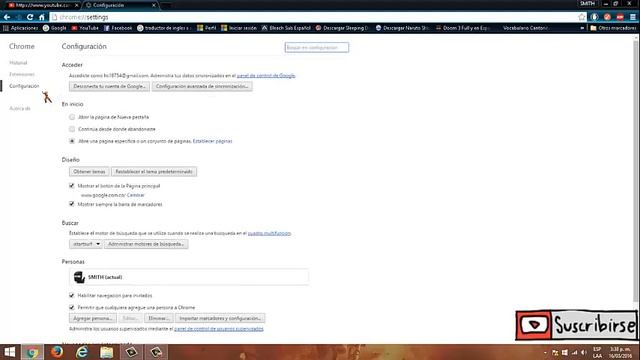Open the Descargar Sleeping Dogs bookmark
Image resolution: width=640 pixels, height=360 pixels.
[x=342, y=28]
